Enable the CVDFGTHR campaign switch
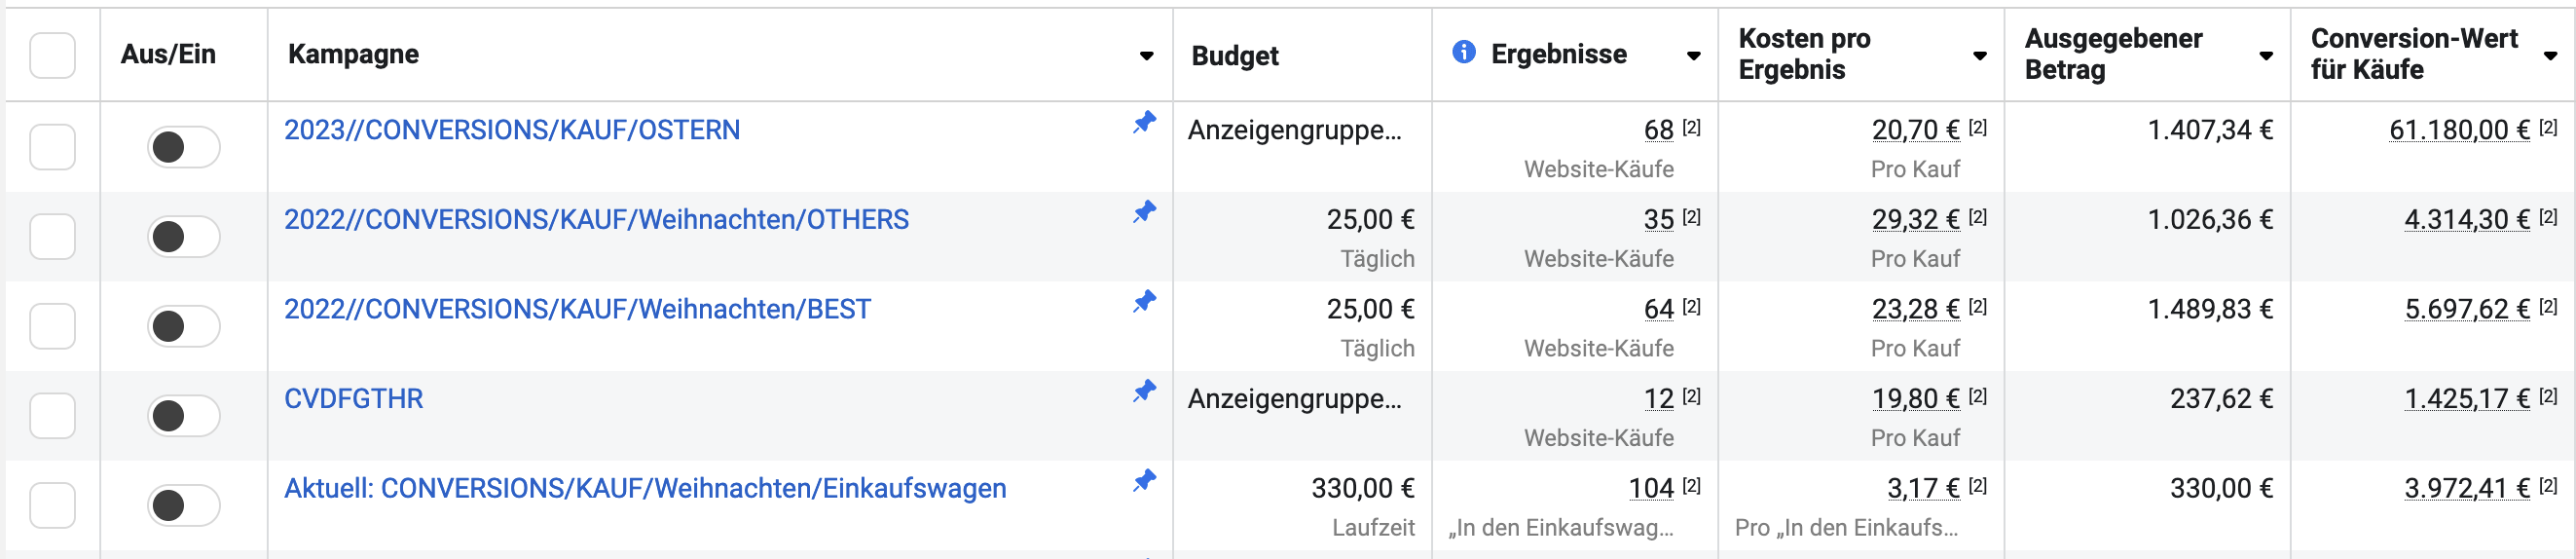The image size is (2576, 559). pyautogui.click(x=183, y=416)
